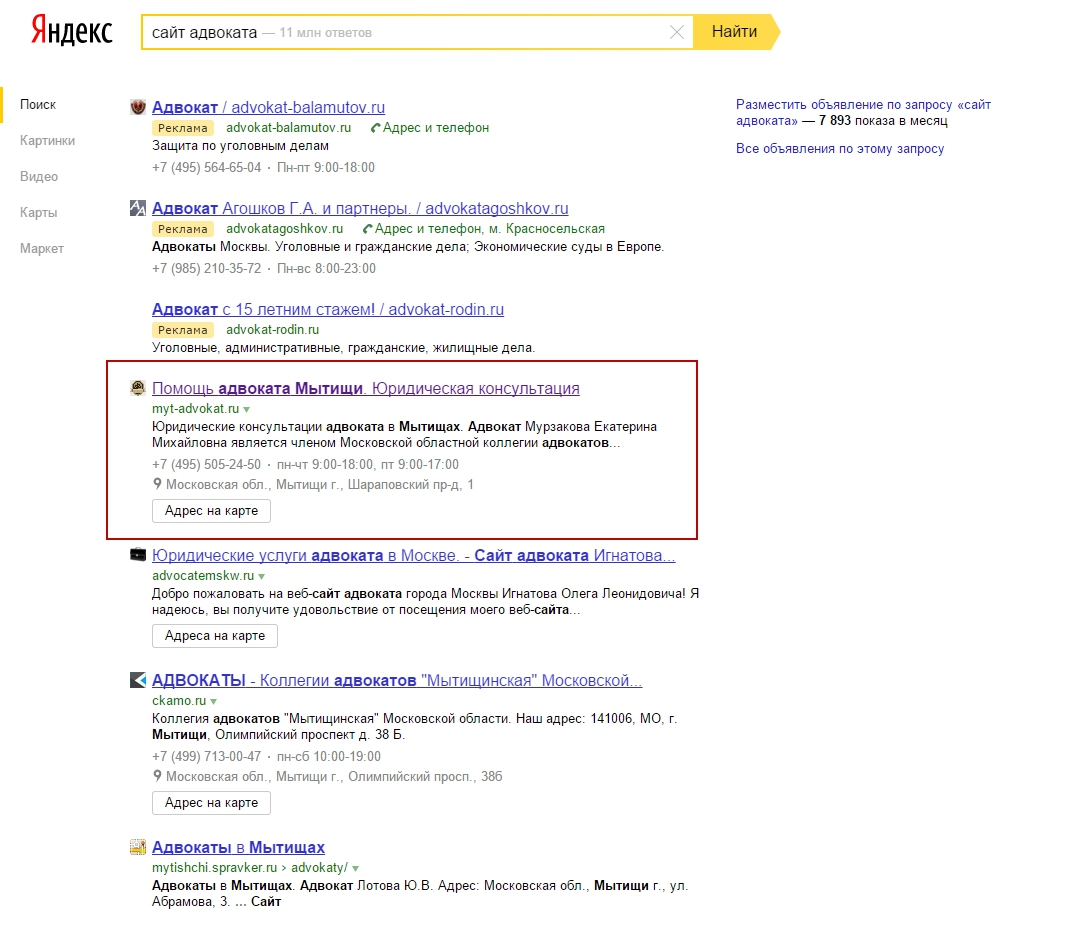Click the Яндекс logo
This screenshot has width=1081, height=933.
[72, 31]
